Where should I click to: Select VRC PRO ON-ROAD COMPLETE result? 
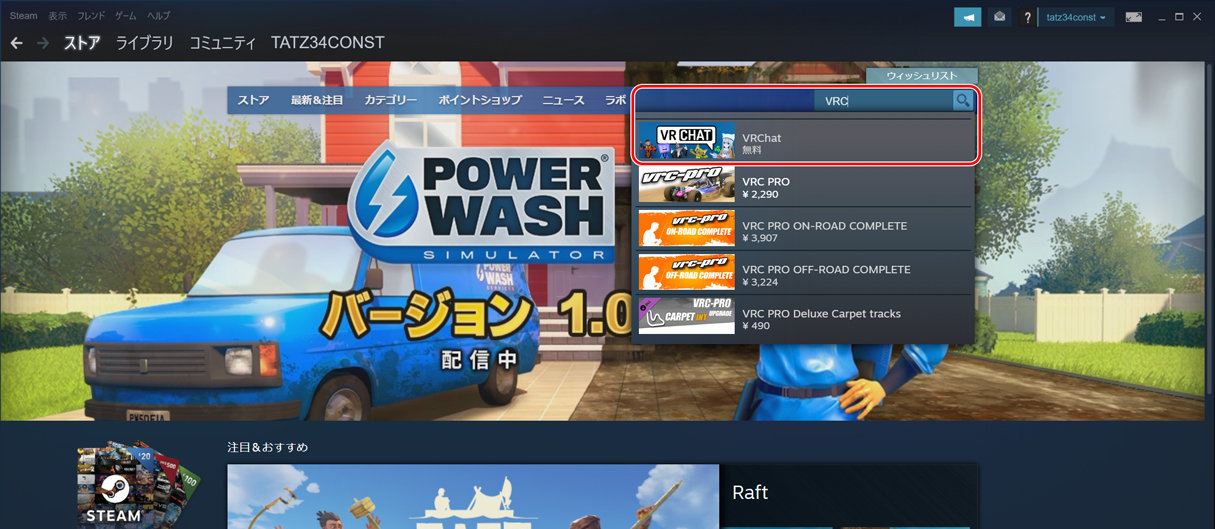804,231
